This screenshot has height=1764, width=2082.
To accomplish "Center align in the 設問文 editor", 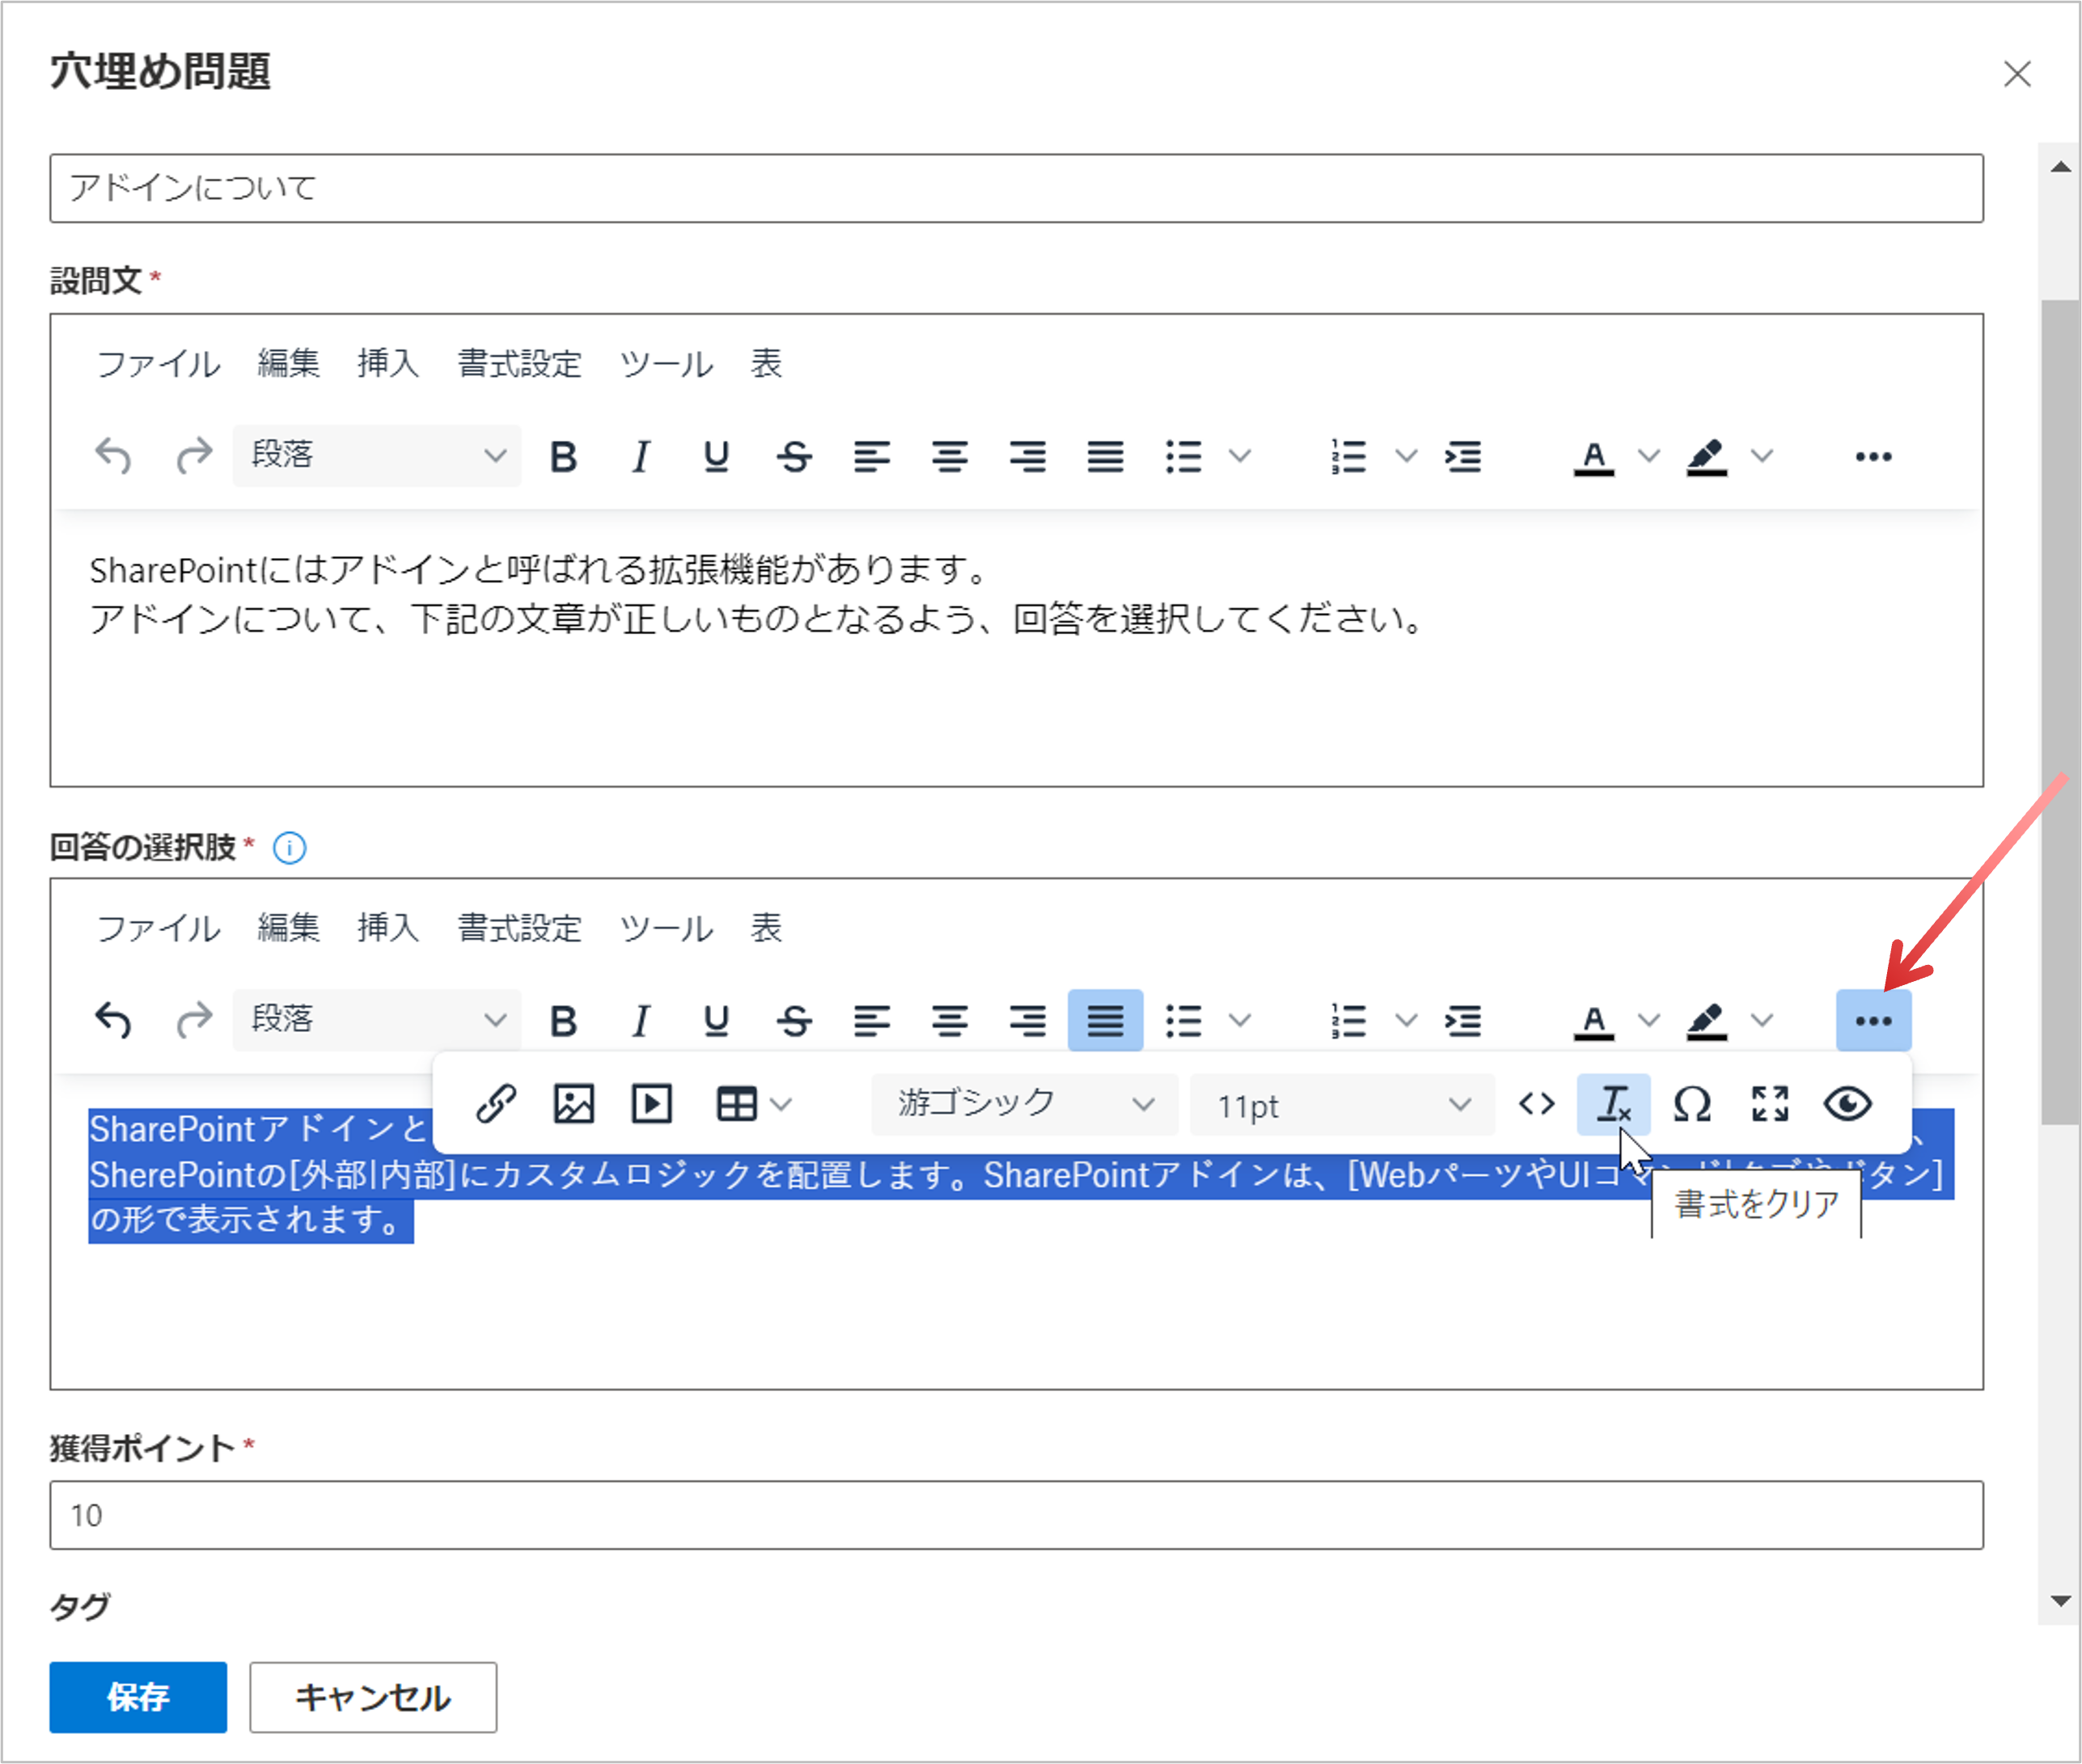I will 949,456.
